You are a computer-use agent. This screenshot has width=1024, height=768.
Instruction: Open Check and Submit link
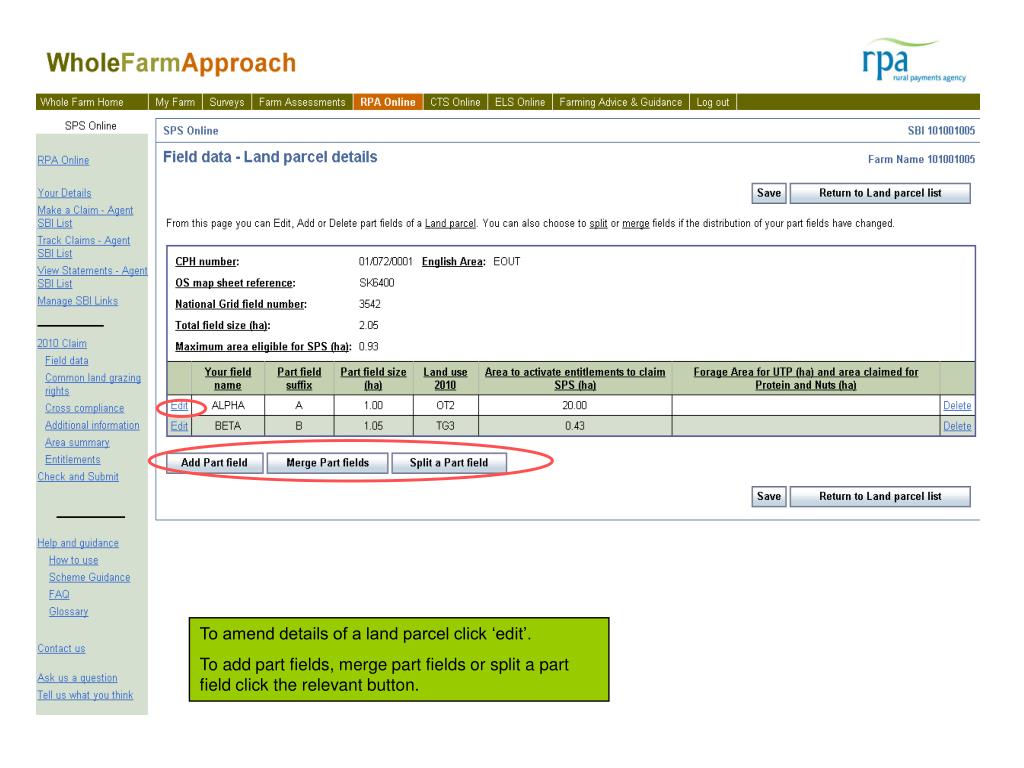tap(78, 477)
